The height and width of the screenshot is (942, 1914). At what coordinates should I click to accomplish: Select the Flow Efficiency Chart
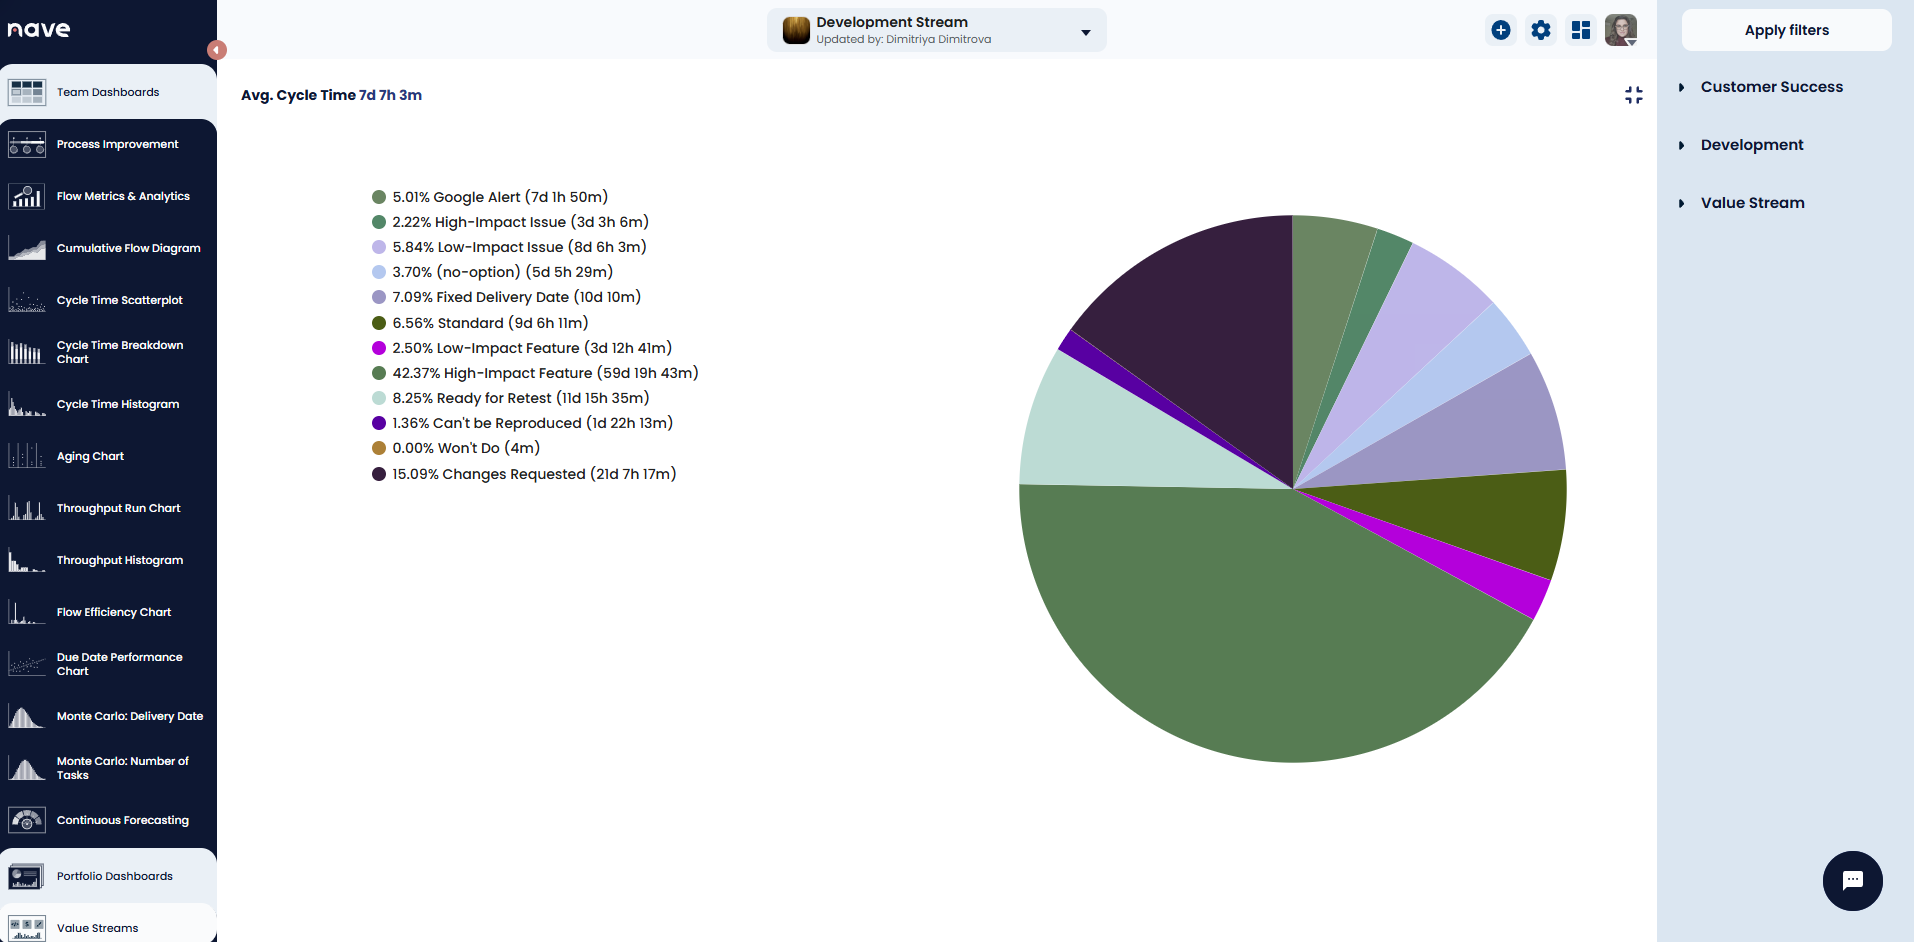113,611
